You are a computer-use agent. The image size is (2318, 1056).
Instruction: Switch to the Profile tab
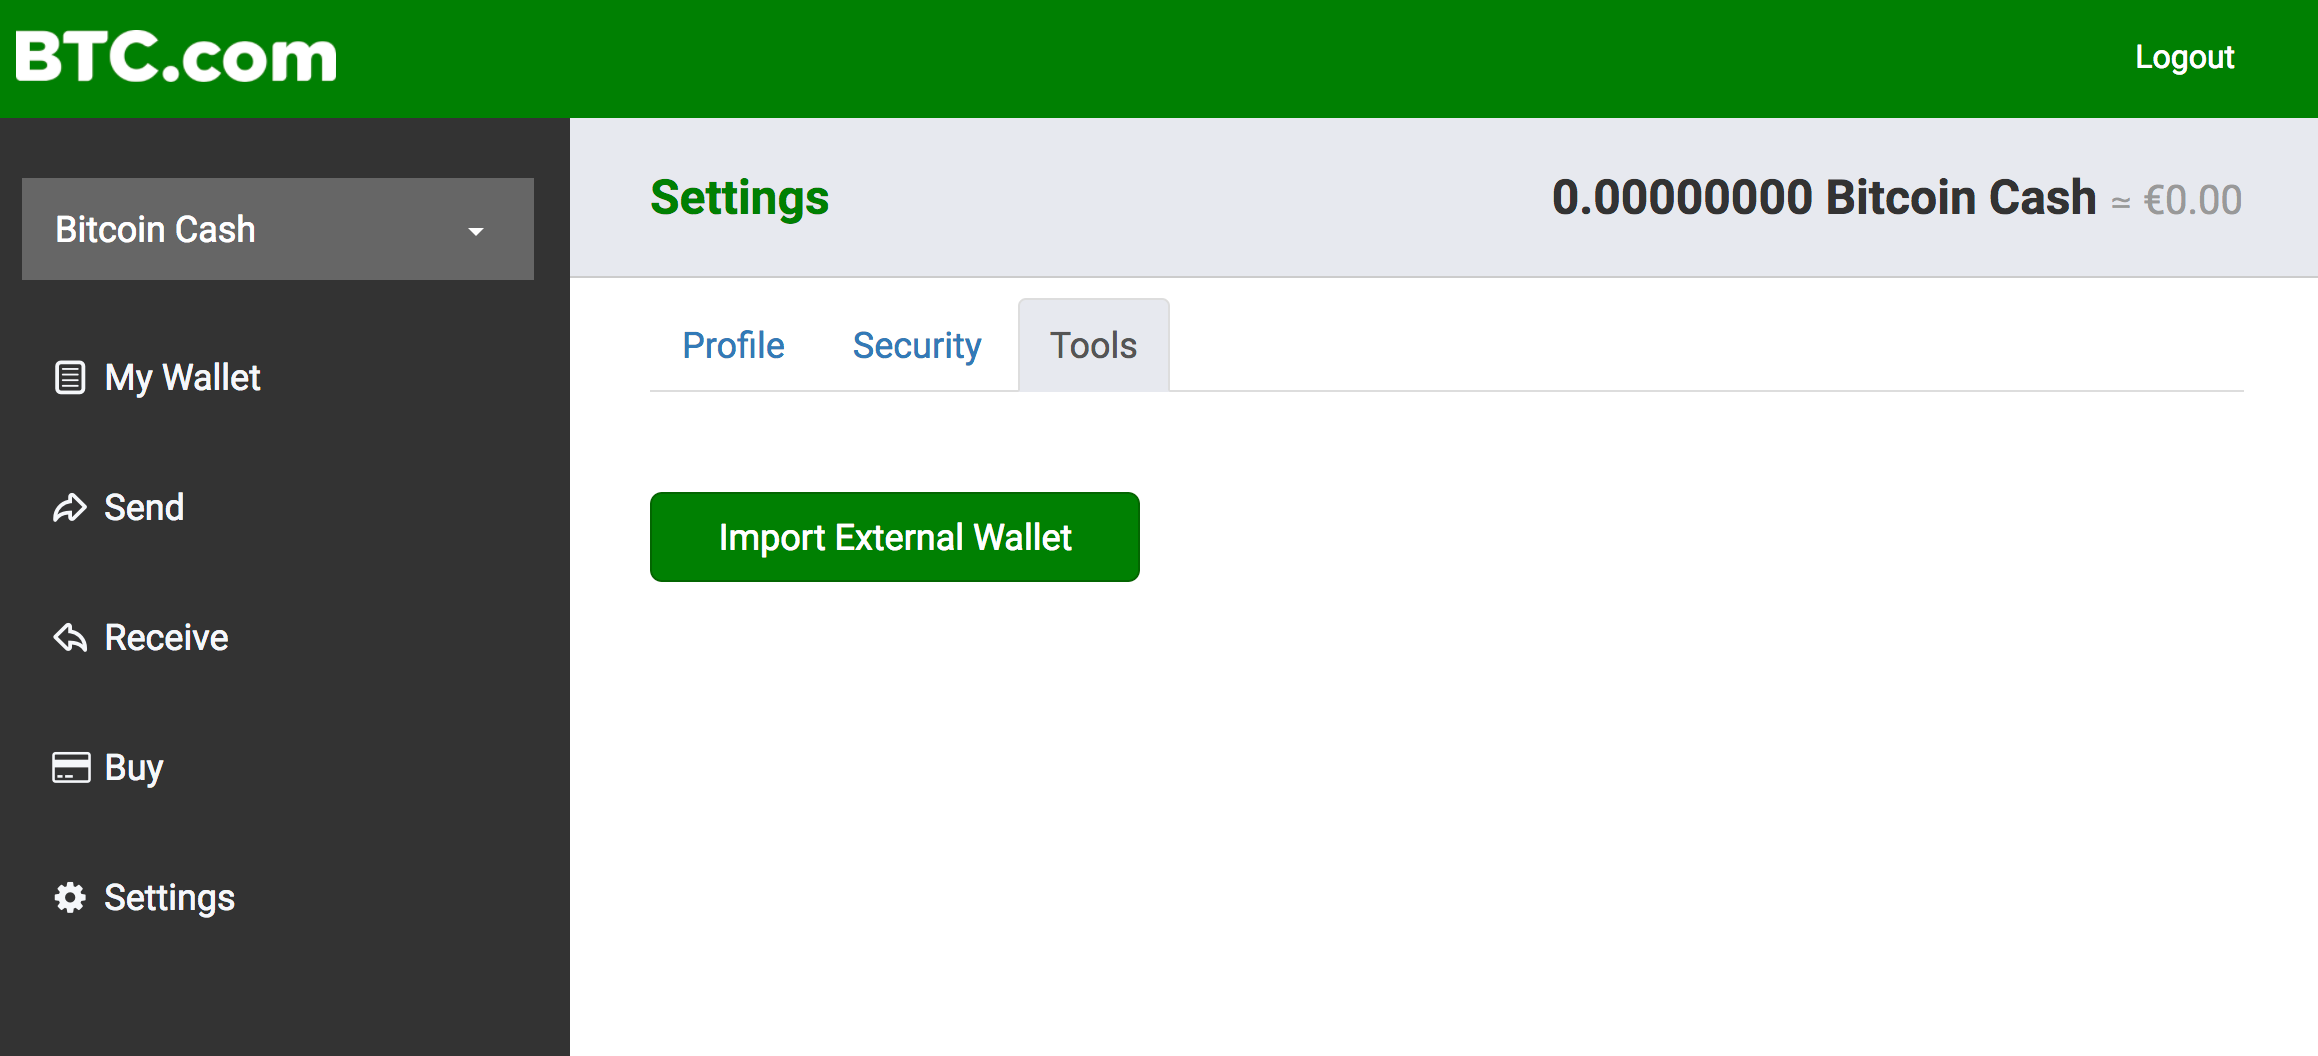[x=733, y=345]
